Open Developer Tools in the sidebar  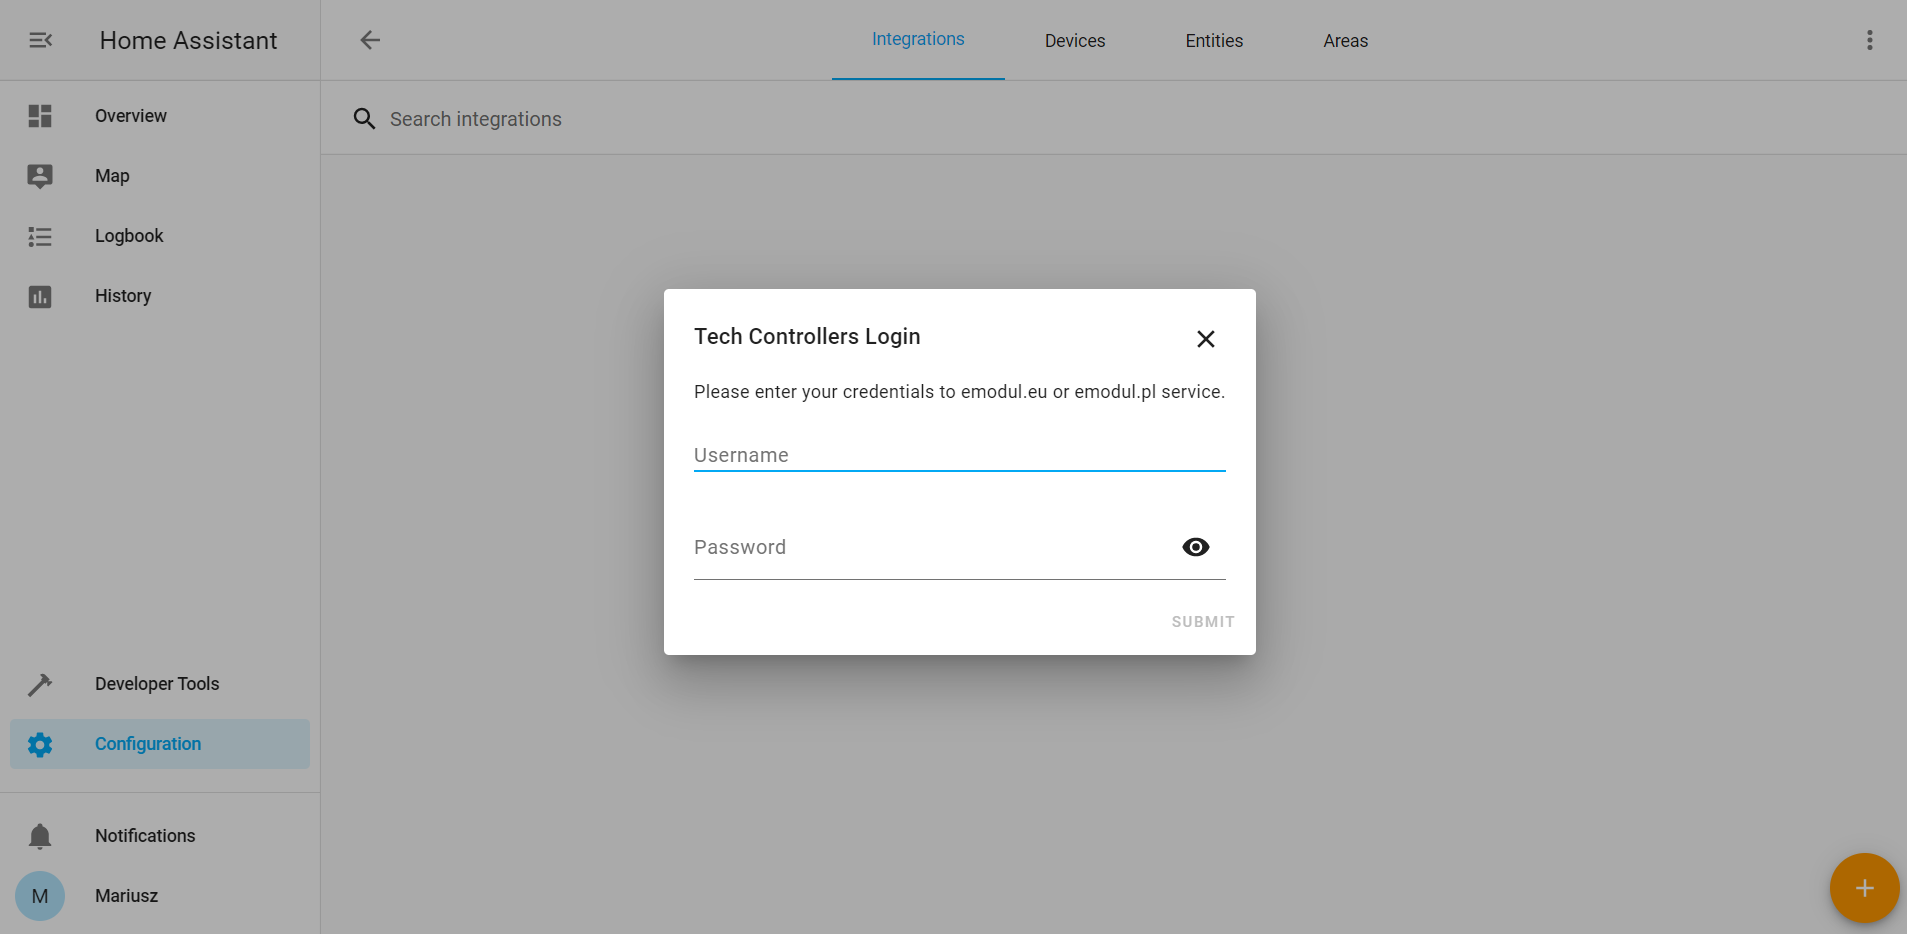point(160,684)
